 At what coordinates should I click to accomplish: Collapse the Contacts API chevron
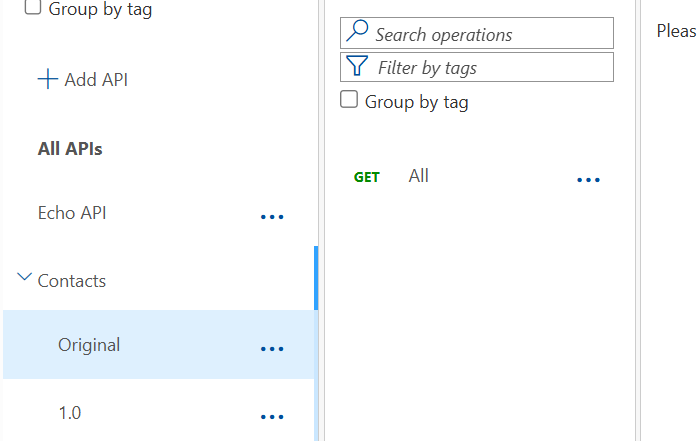24,277
